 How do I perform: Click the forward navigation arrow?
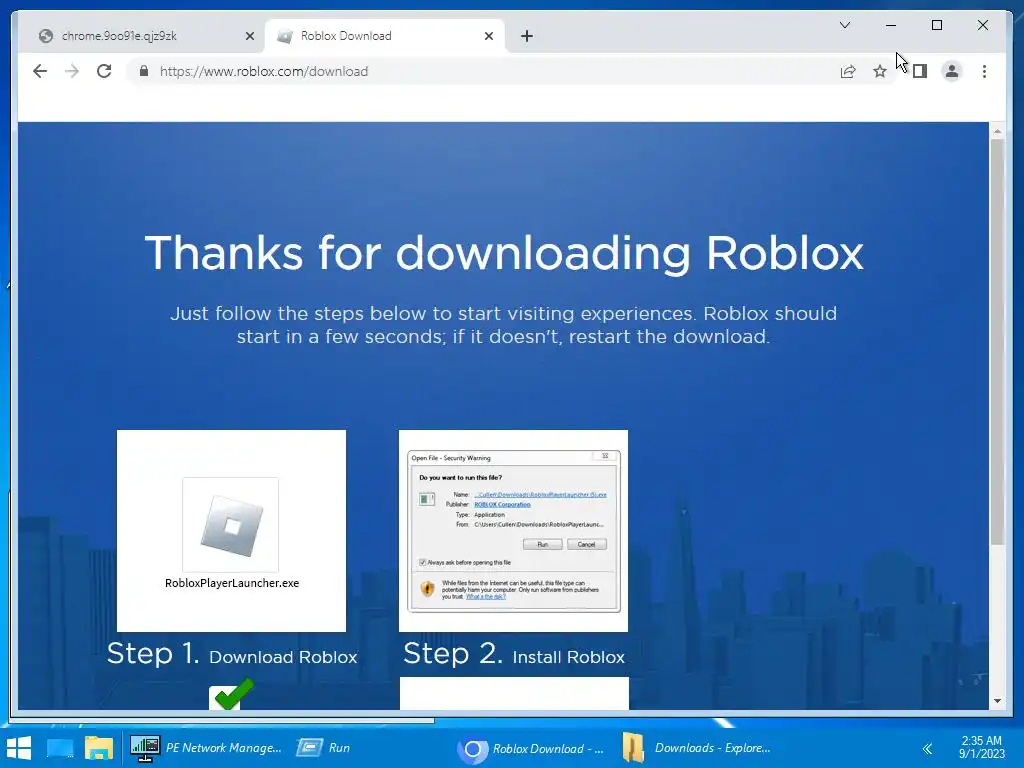point(72,71)
